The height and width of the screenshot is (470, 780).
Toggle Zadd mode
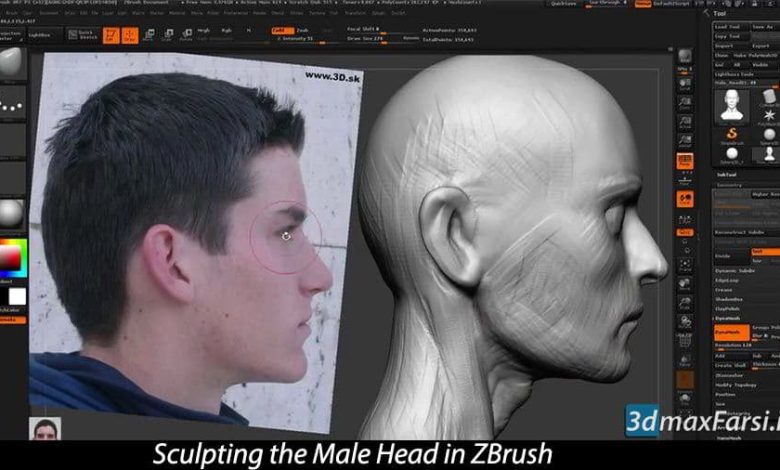tap(283, 30)
